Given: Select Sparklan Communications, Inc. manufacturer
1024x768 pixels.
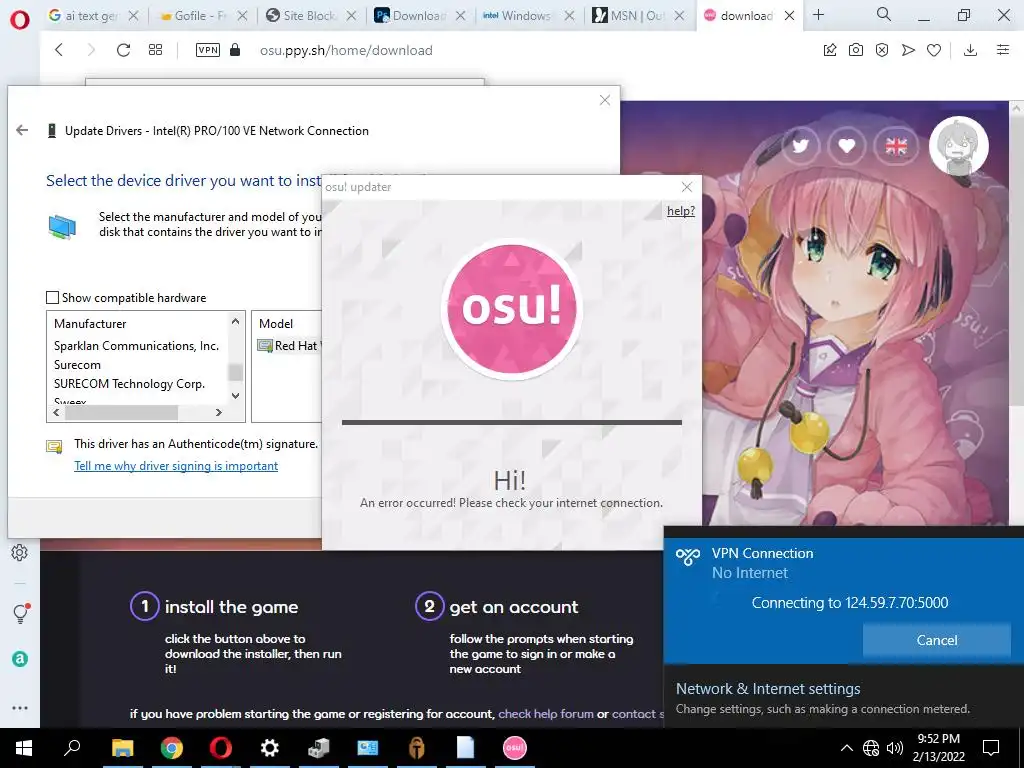Looking at the screenshot, I should tap(136, 345).
